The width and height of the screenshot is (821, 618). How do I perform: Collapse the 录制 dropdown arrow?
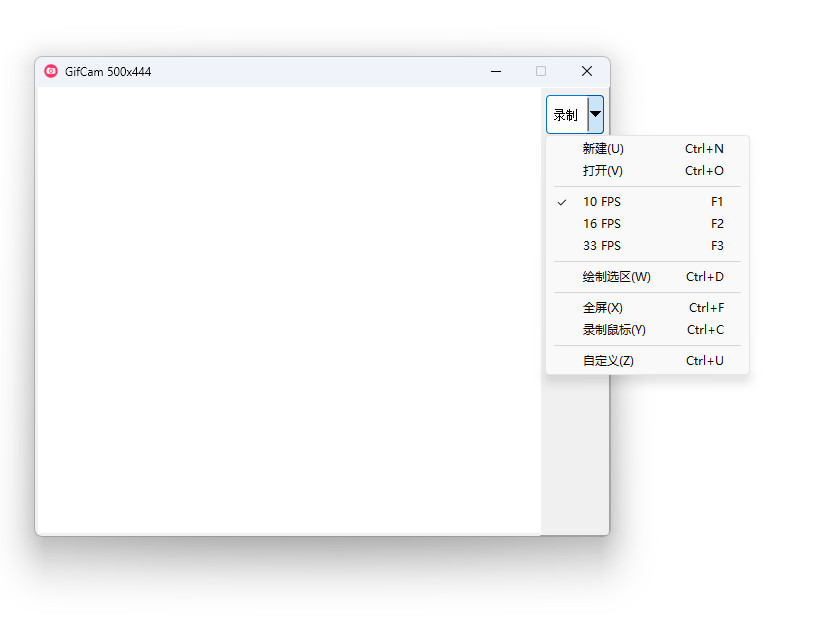pyautogui.click(x=595, y=115)
